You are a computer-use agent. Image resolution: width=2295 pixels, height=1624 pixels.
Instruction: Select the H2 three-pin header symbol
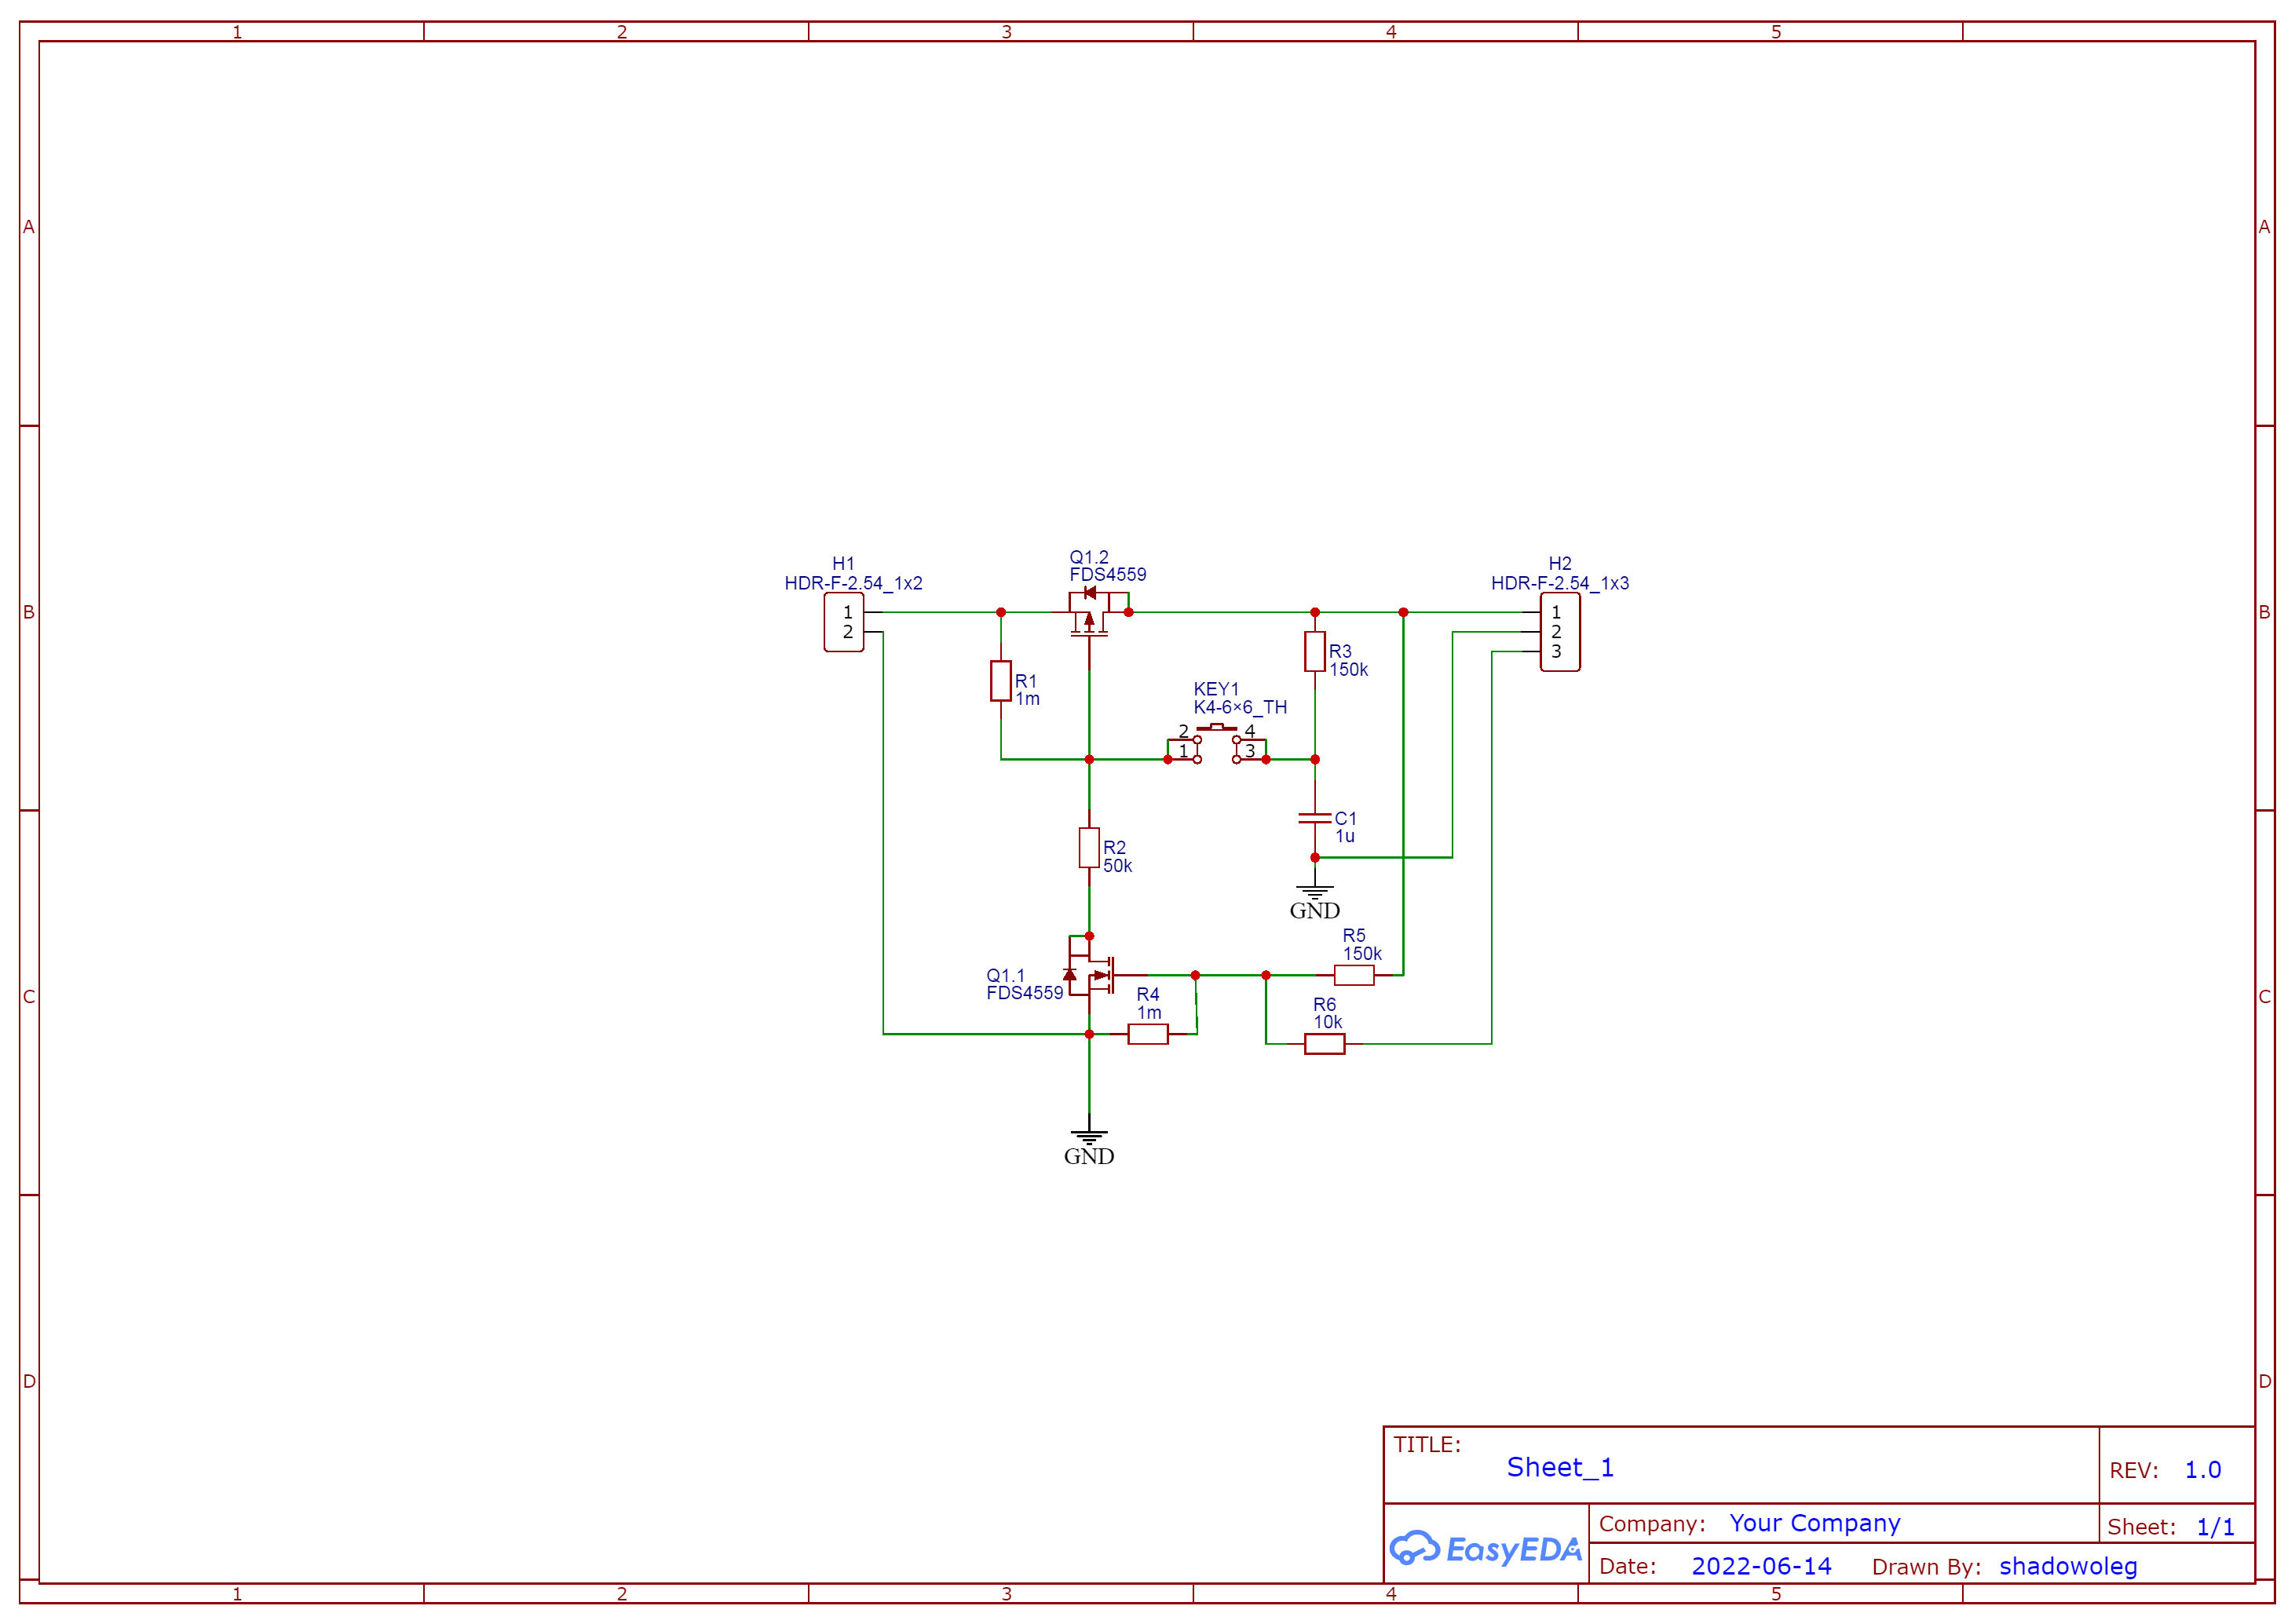click(x=1559, y=632)
